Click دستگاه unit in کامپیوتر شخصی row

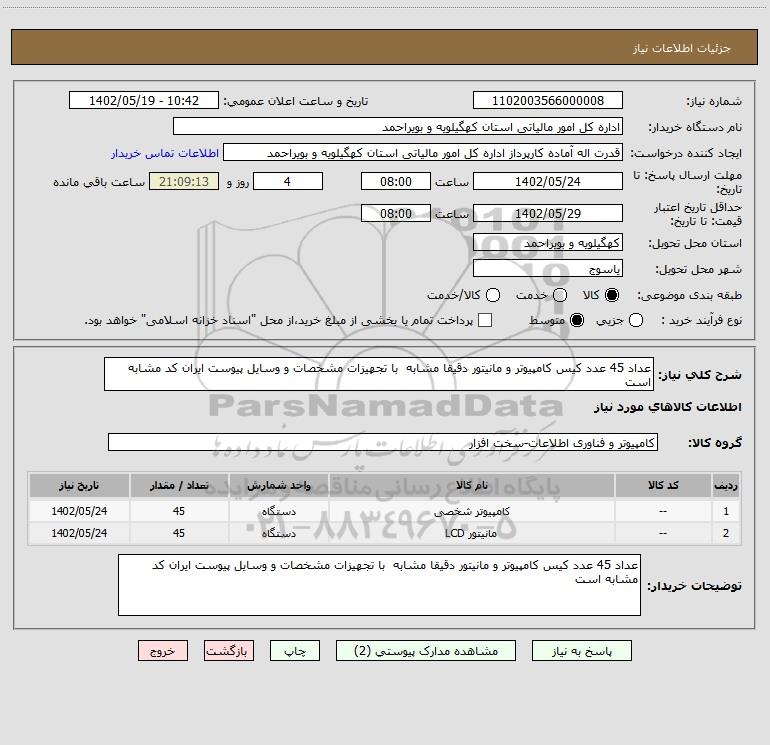278,511
